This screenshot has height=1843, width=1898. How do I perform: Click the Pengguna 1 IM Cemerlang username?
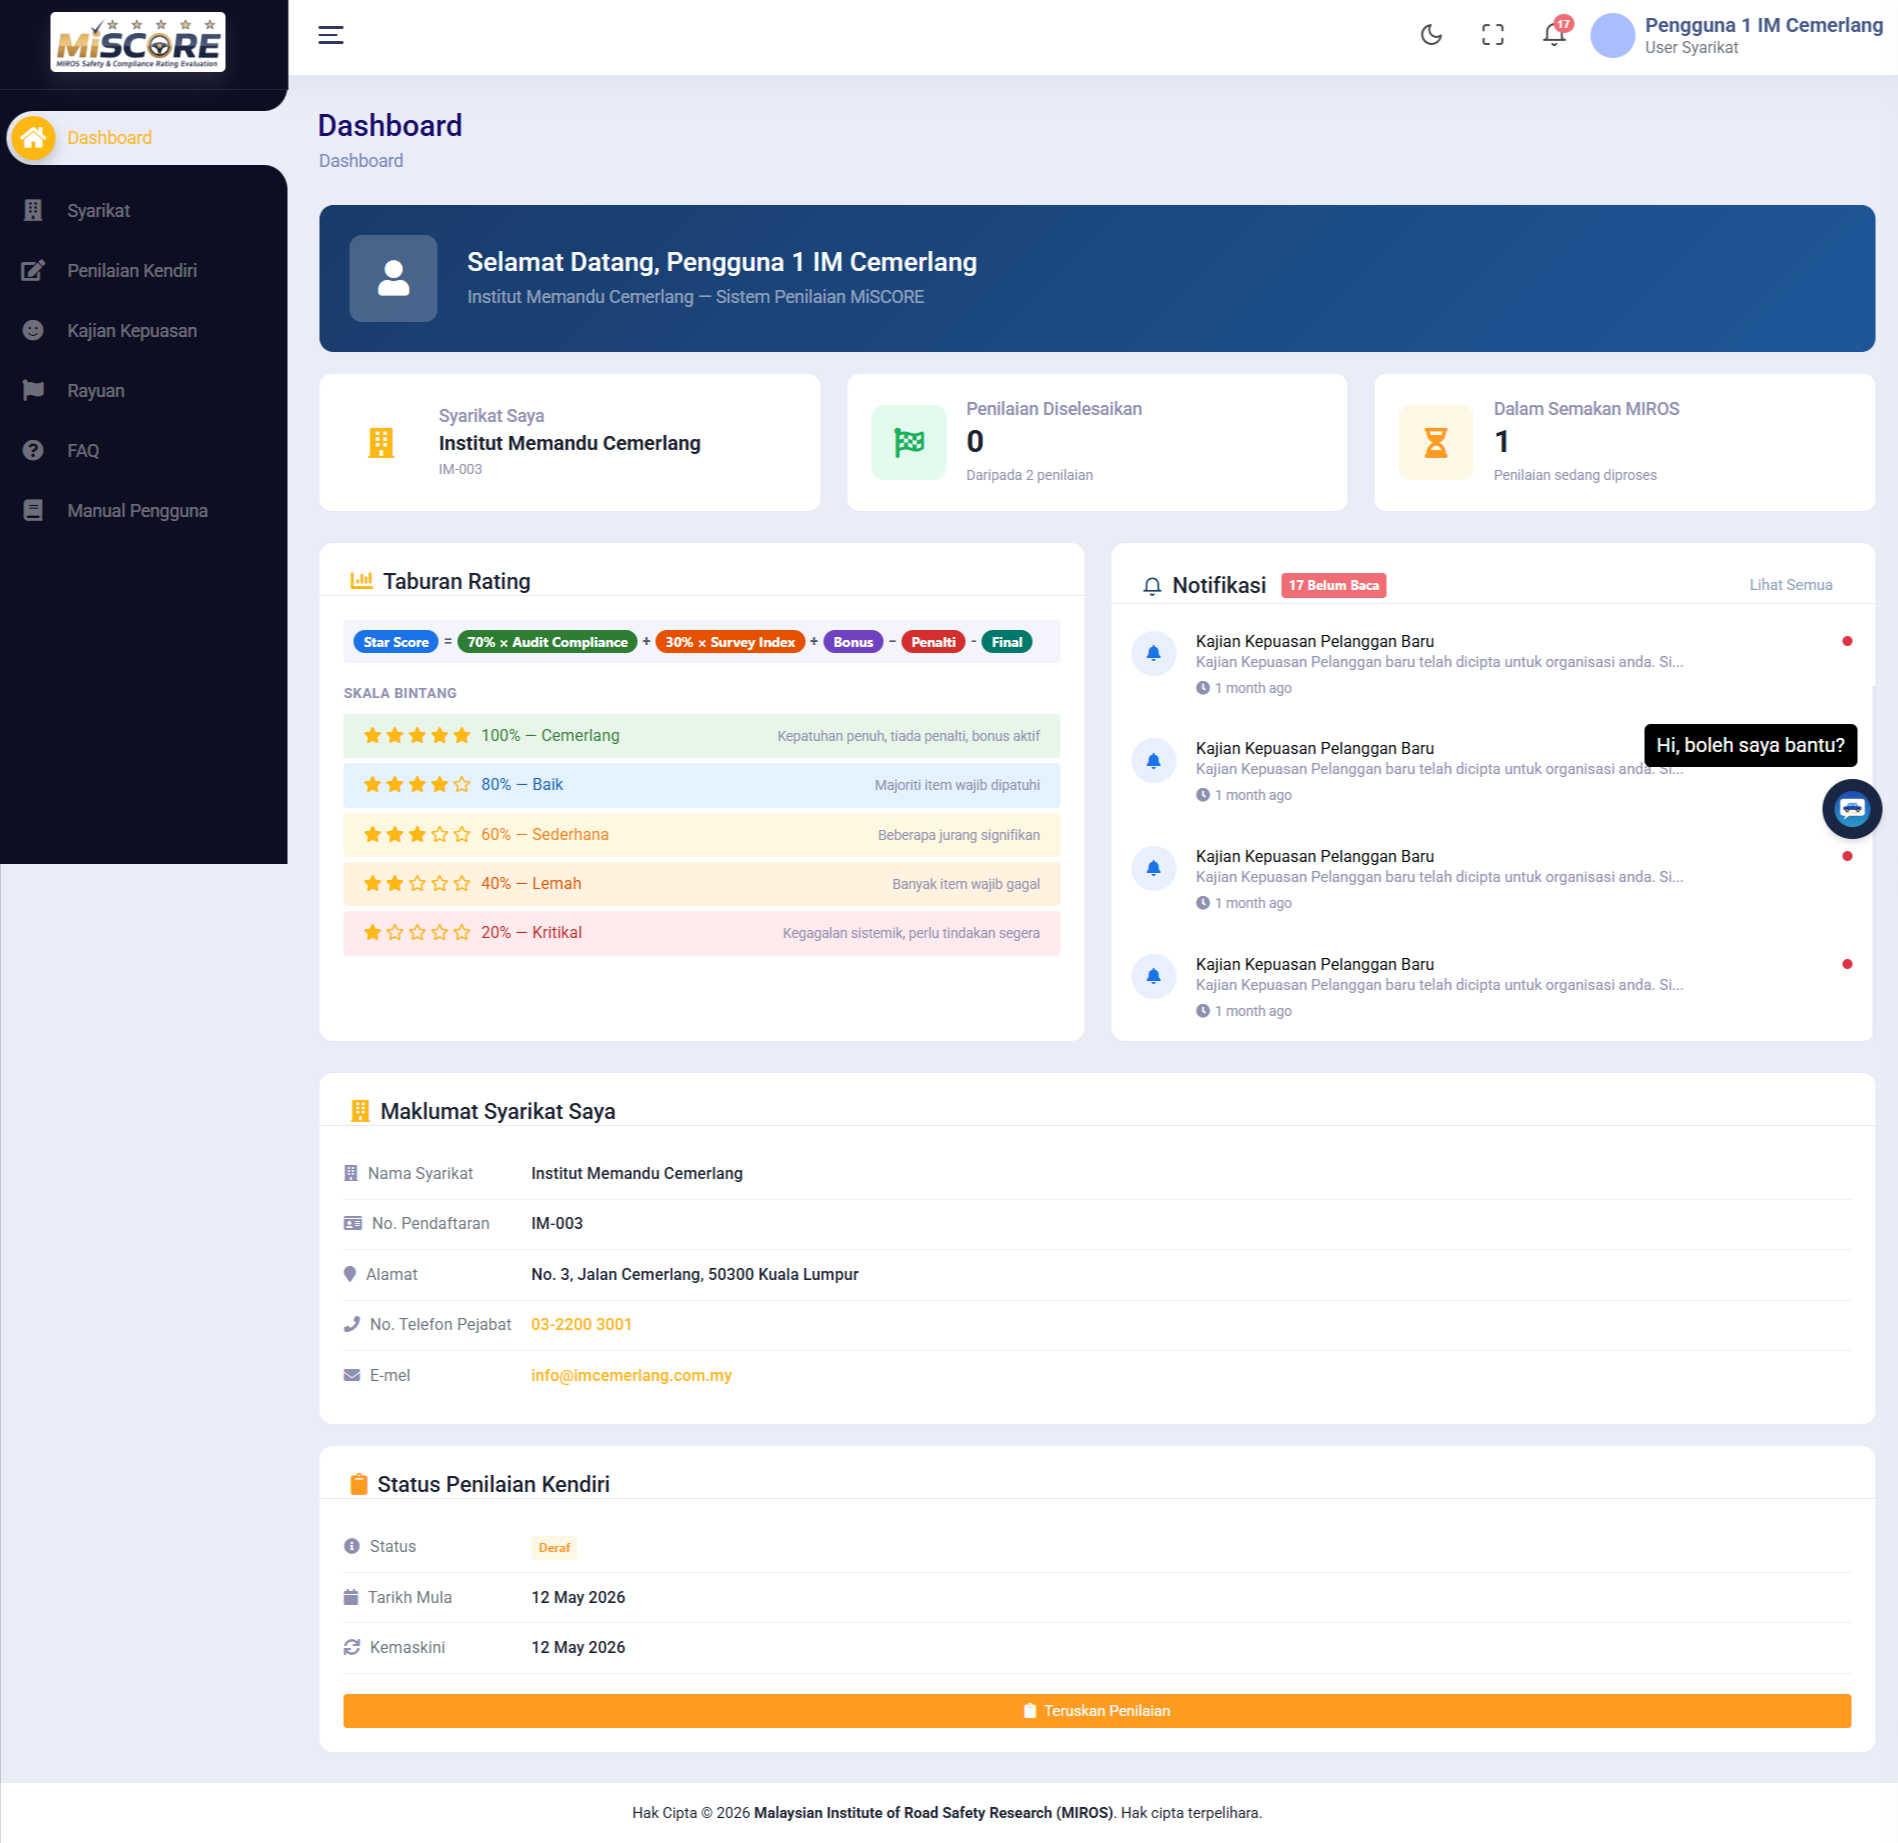tap(1764, 25)
